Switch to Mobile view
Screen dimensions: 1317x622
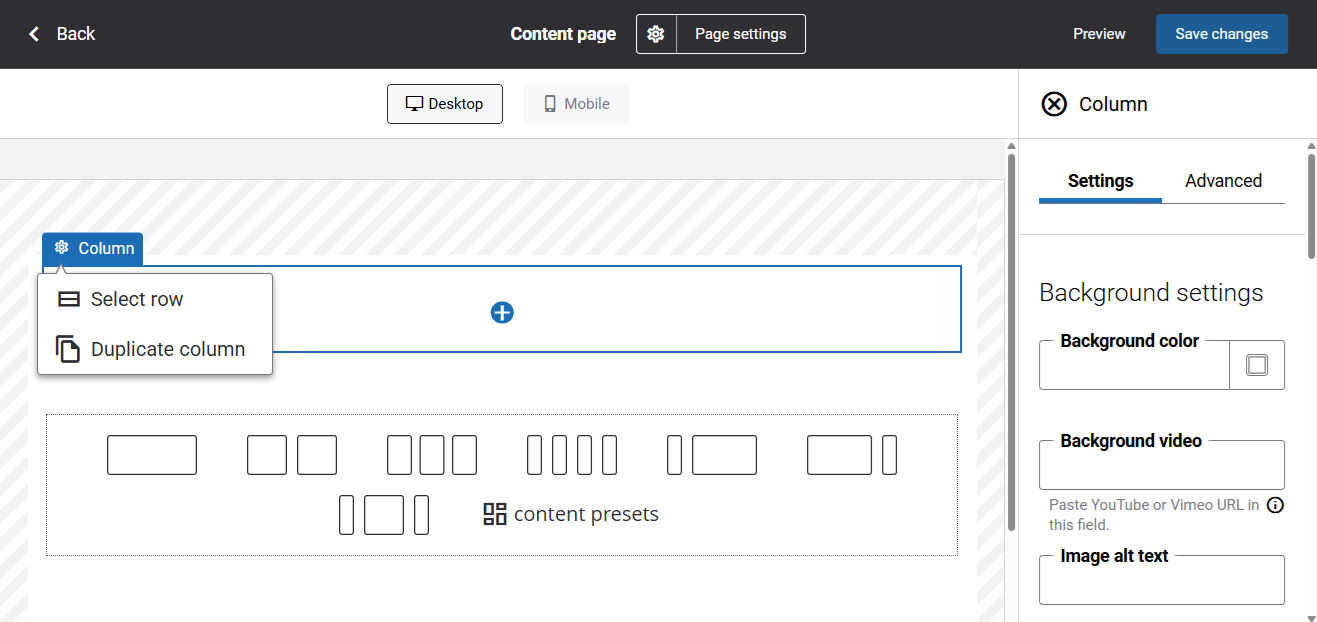[576, 104]
